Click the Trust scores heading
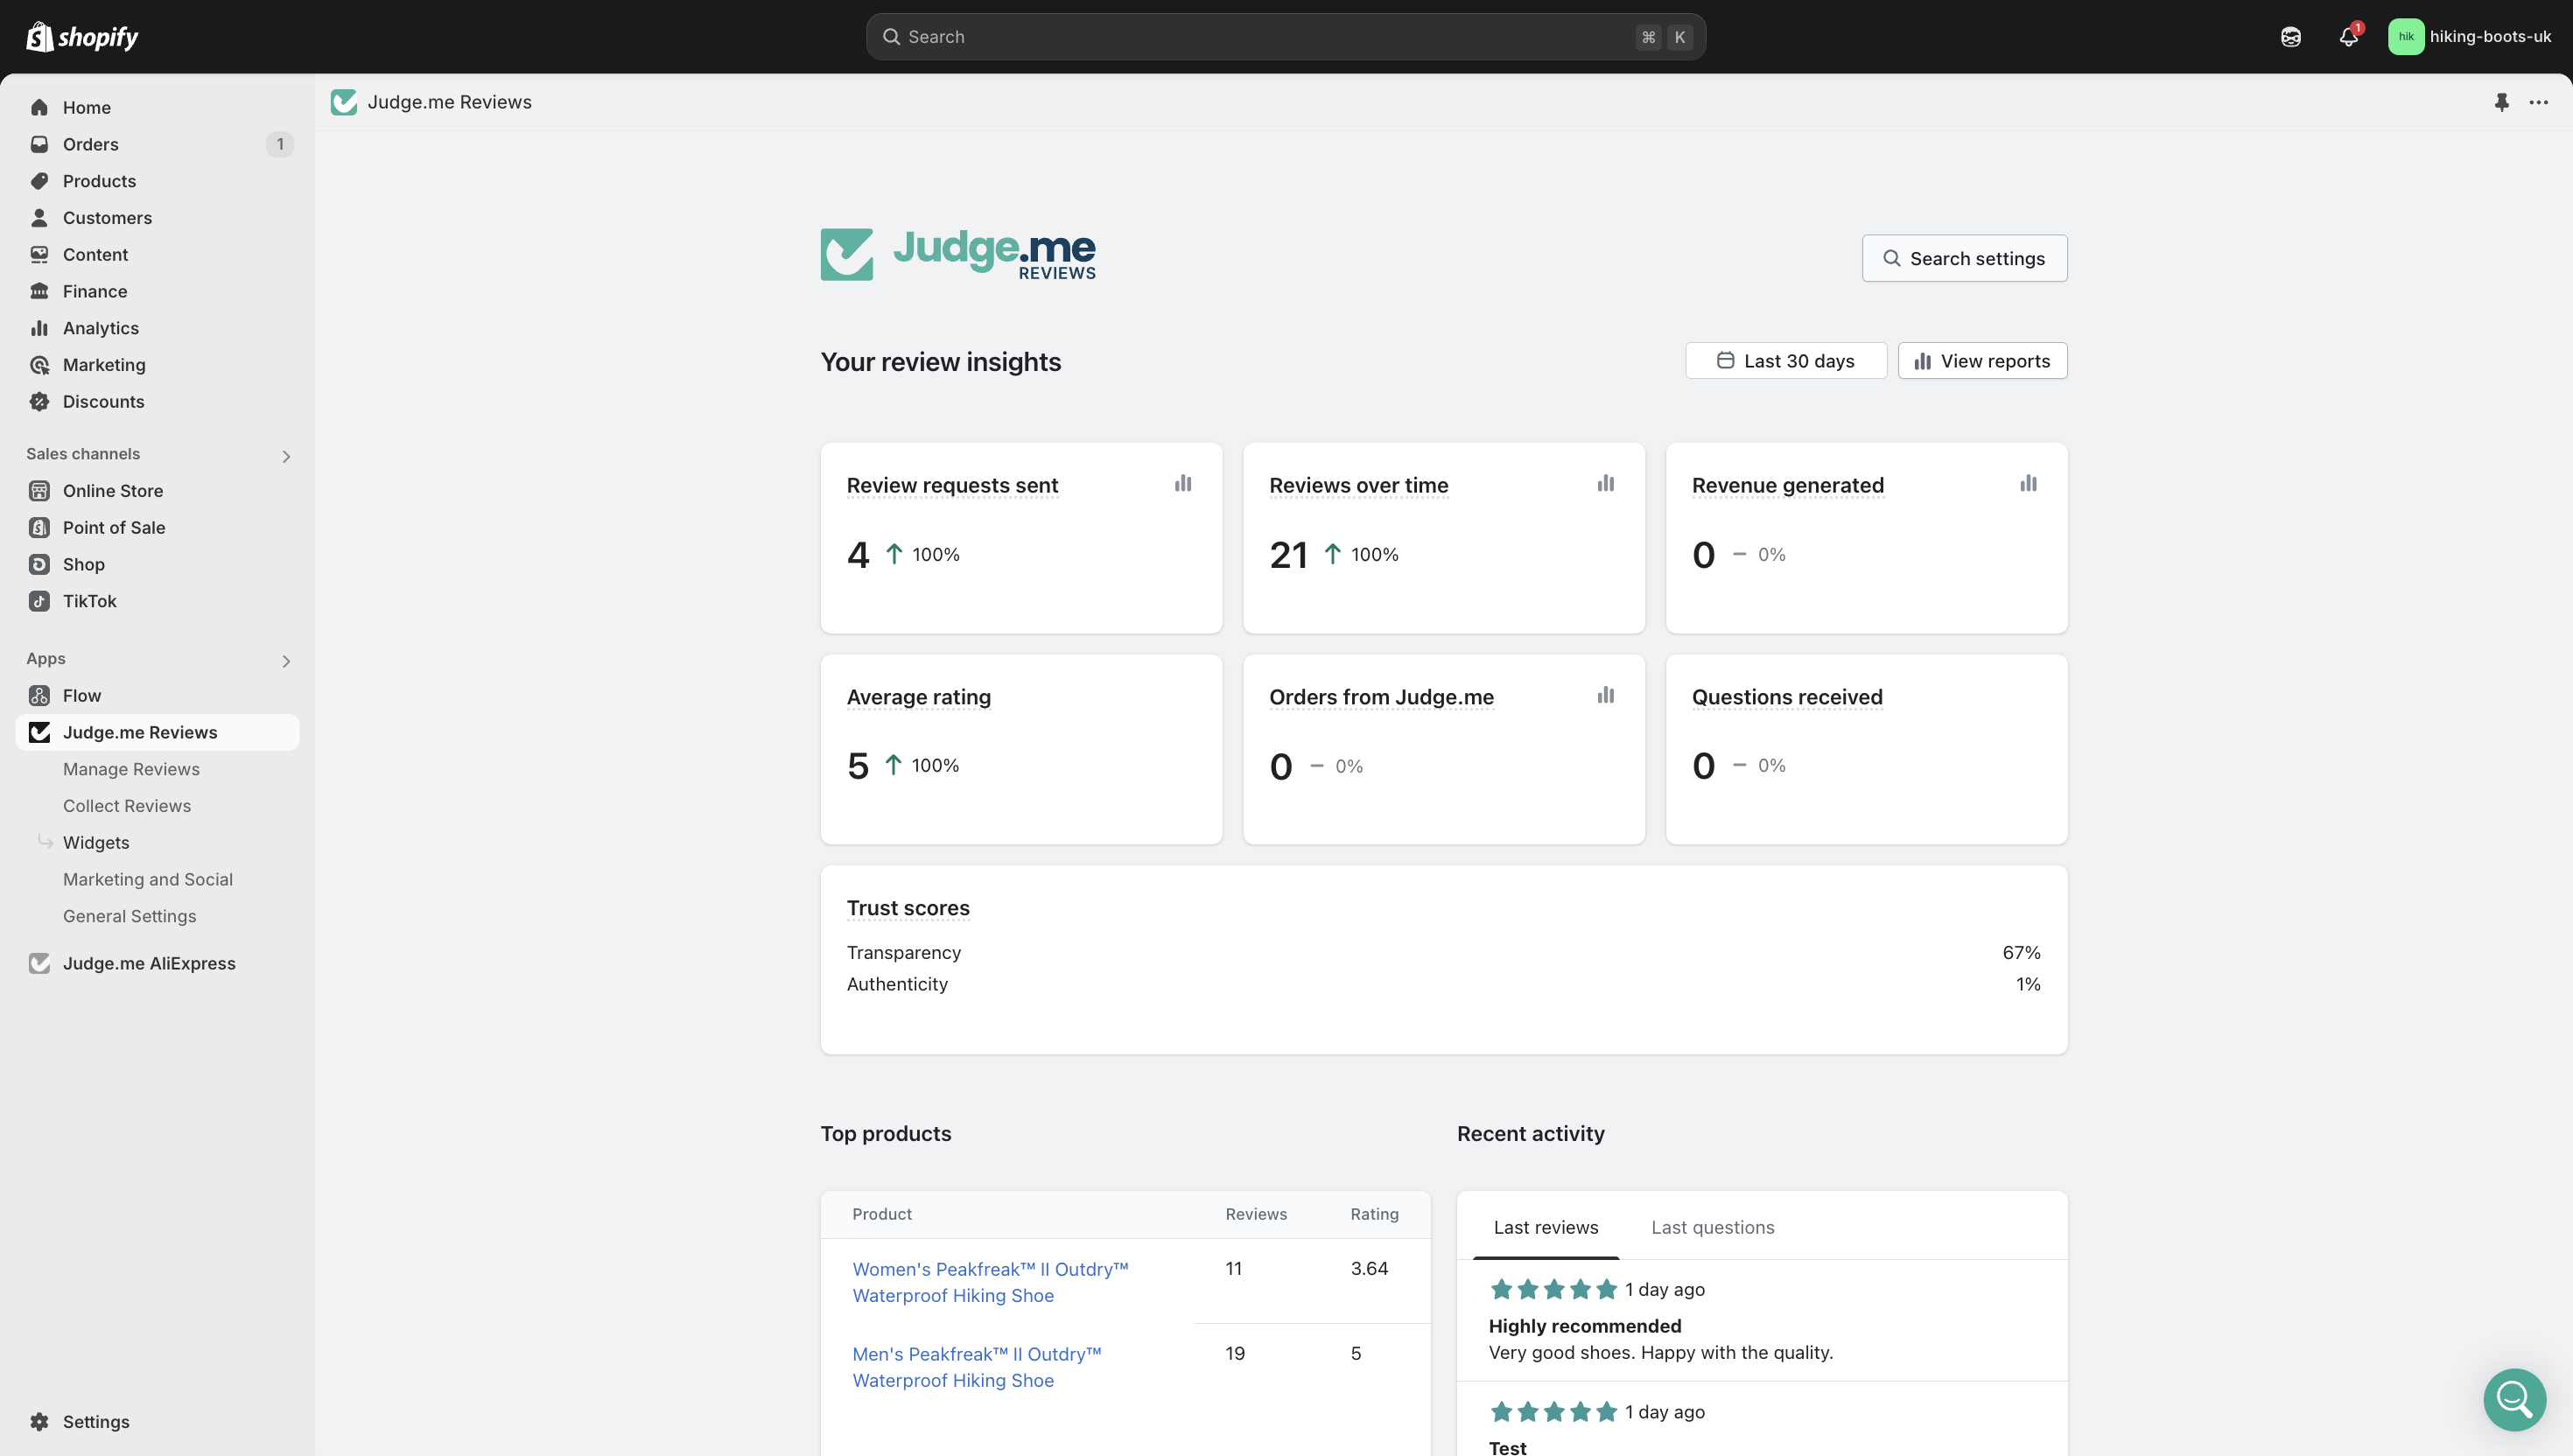The width and height of the screenshot is (2573, 1456). point(908,908)
